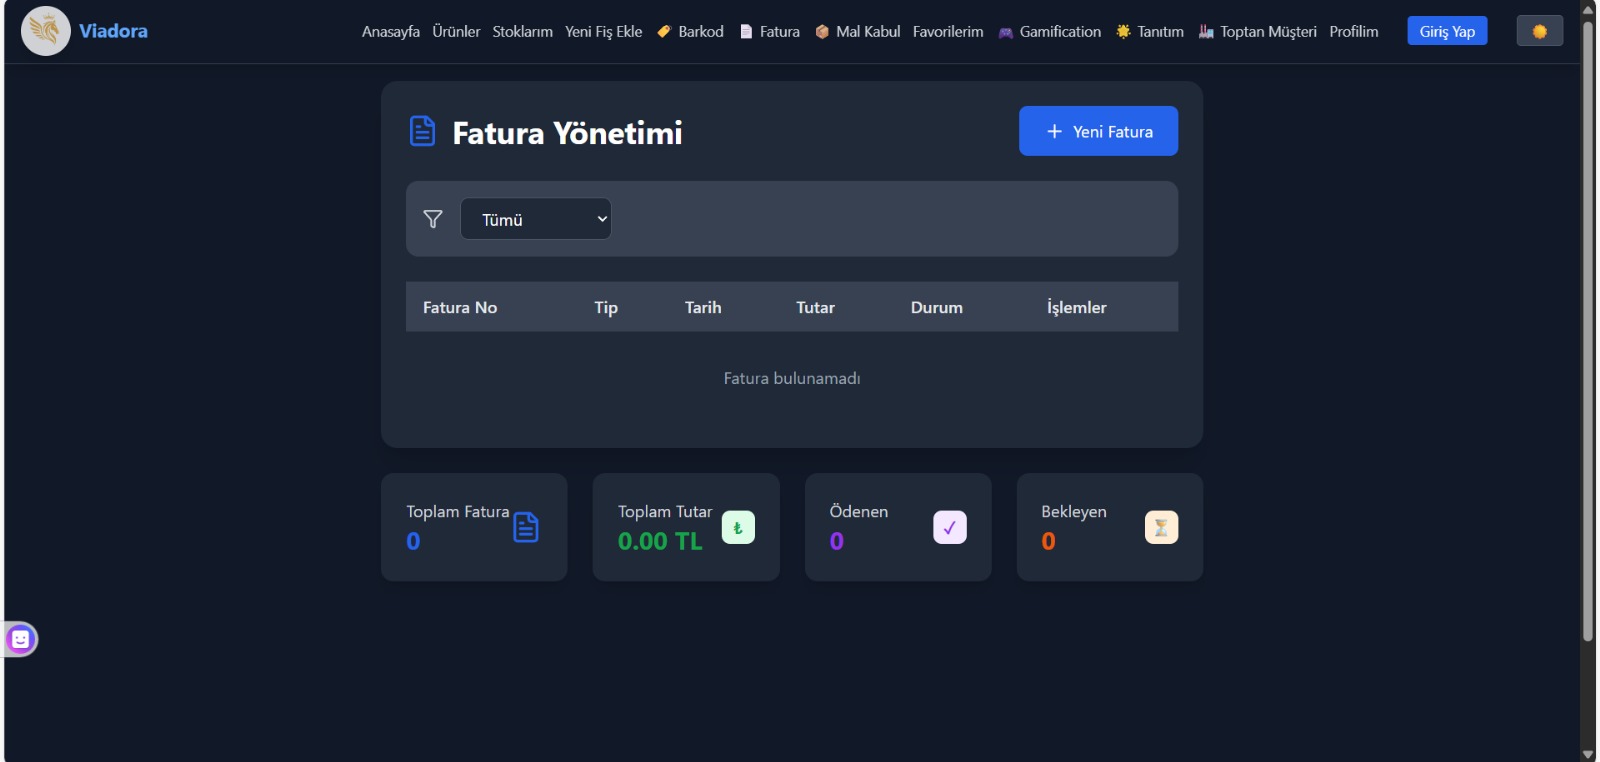This screenshot has width=1600, height=762.
Task: Click the Anasayfa nav link
Action: [390, 31]
